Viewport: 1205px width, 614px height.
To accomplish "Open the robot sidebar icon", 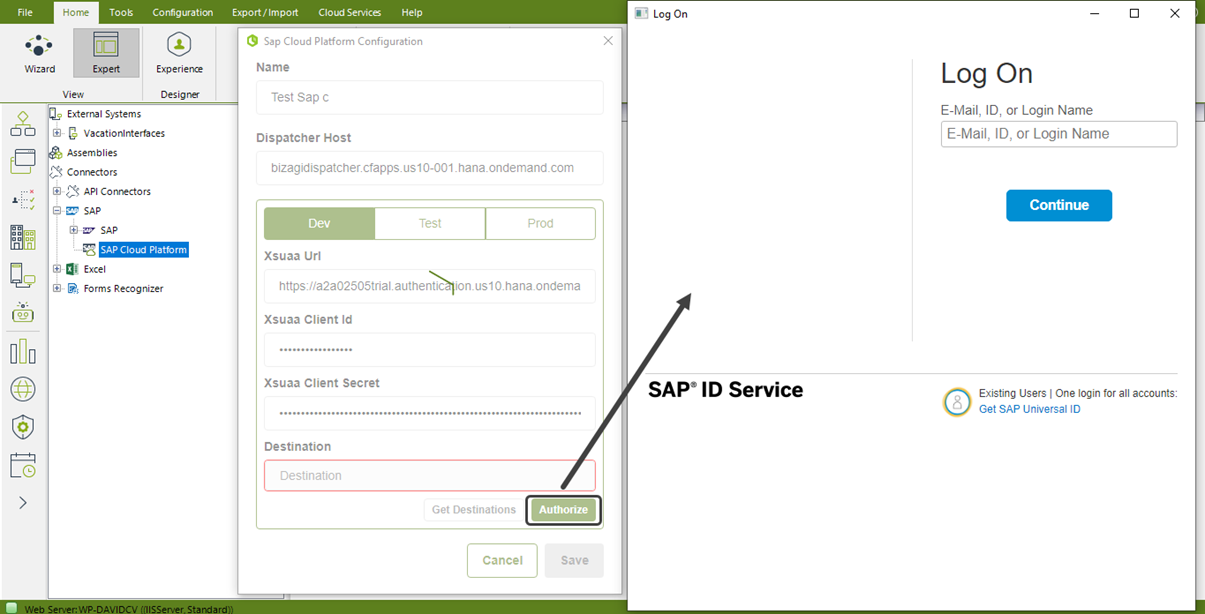I will (23, 312).
